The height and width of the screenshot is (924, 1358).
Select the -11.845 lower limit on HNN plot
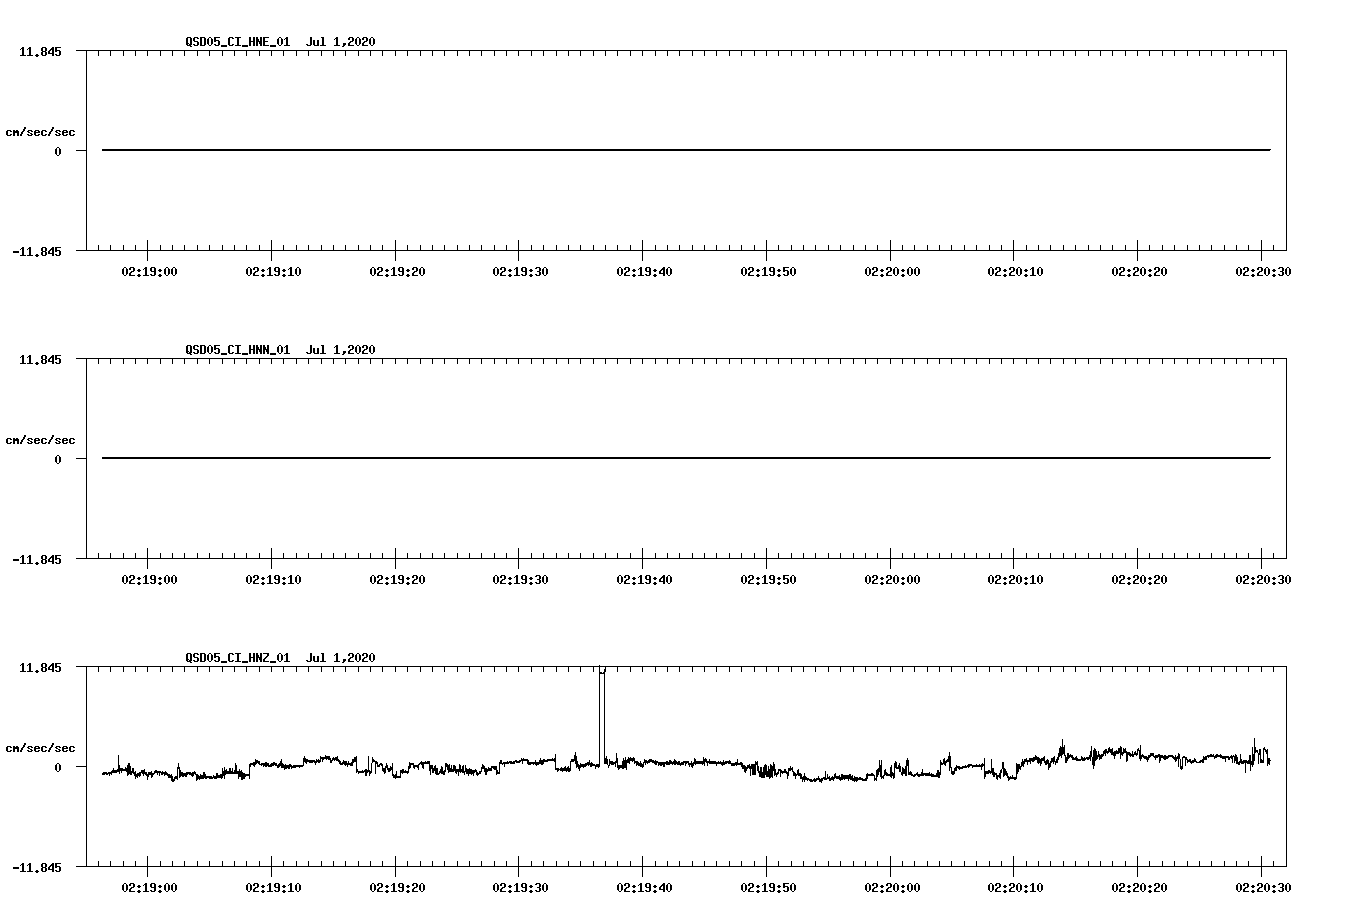click(x=36, y=559)
